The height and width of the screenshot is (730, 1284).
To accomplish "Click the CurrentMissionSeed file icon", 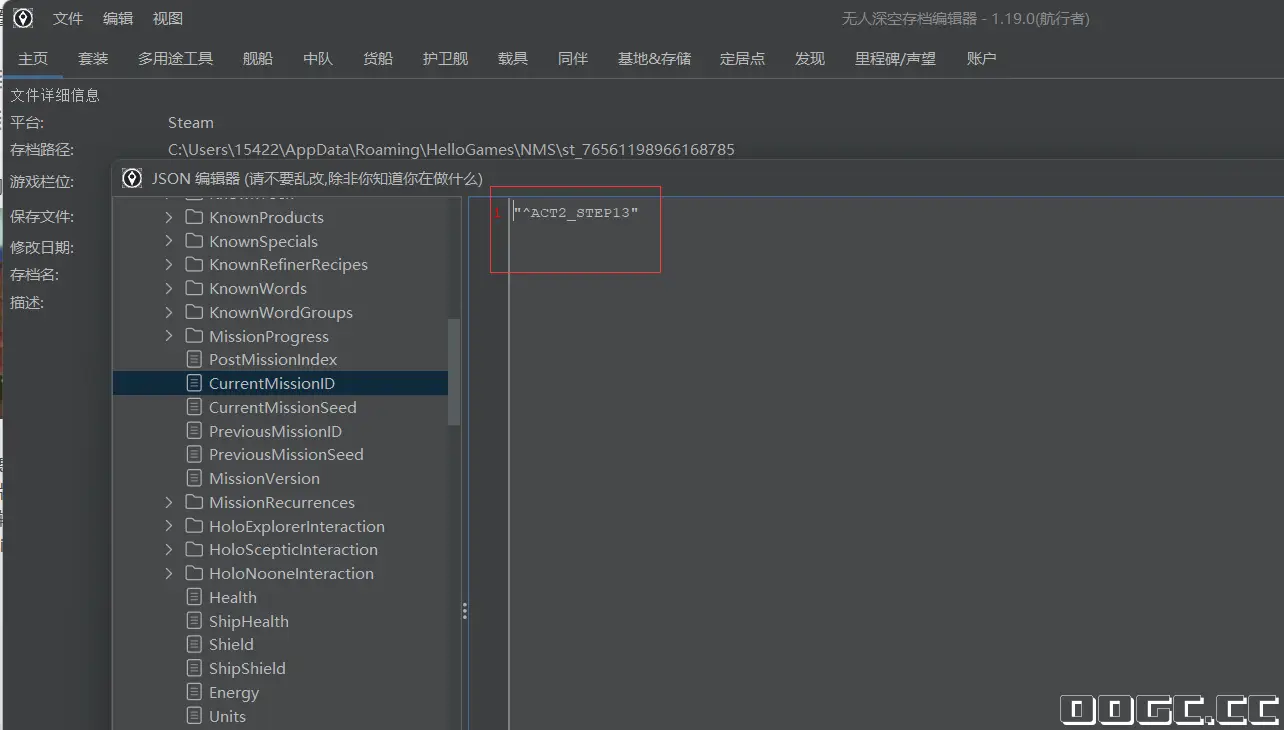I will click(x=194, y=407).
